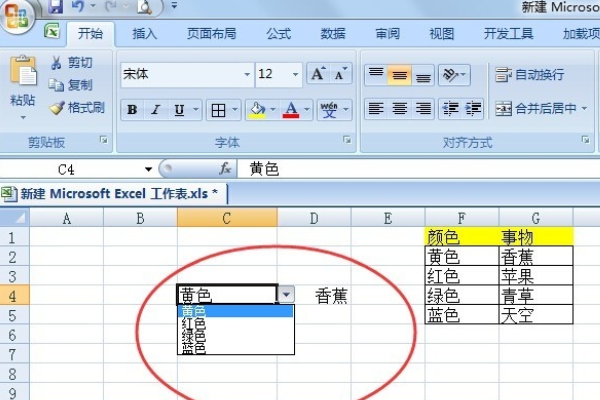
Task: Click 合并后居中 merge and center
Action: 536,109
